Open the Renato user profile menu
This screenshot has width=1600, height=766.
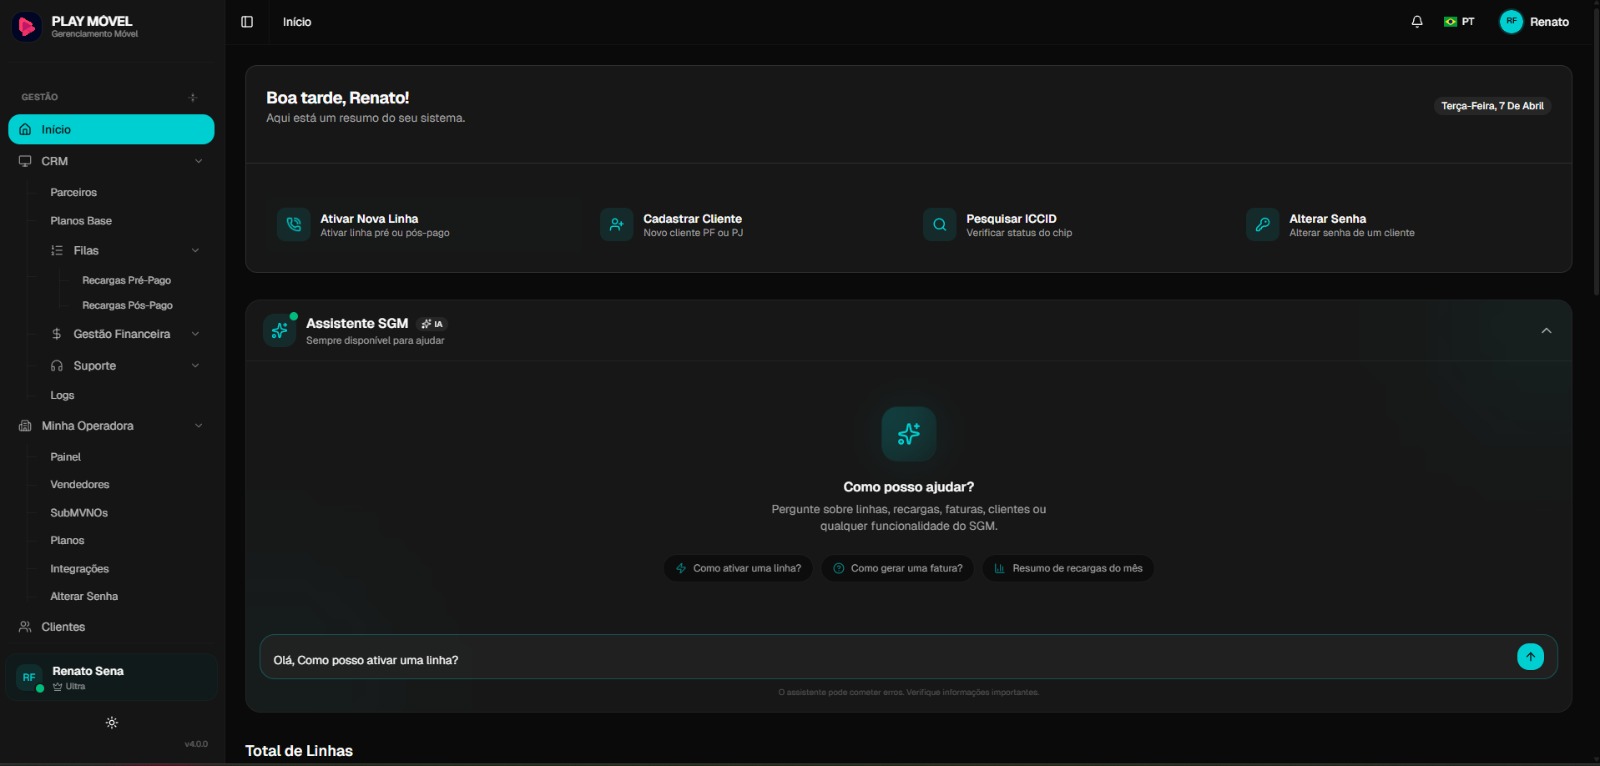pos(1535,22)
